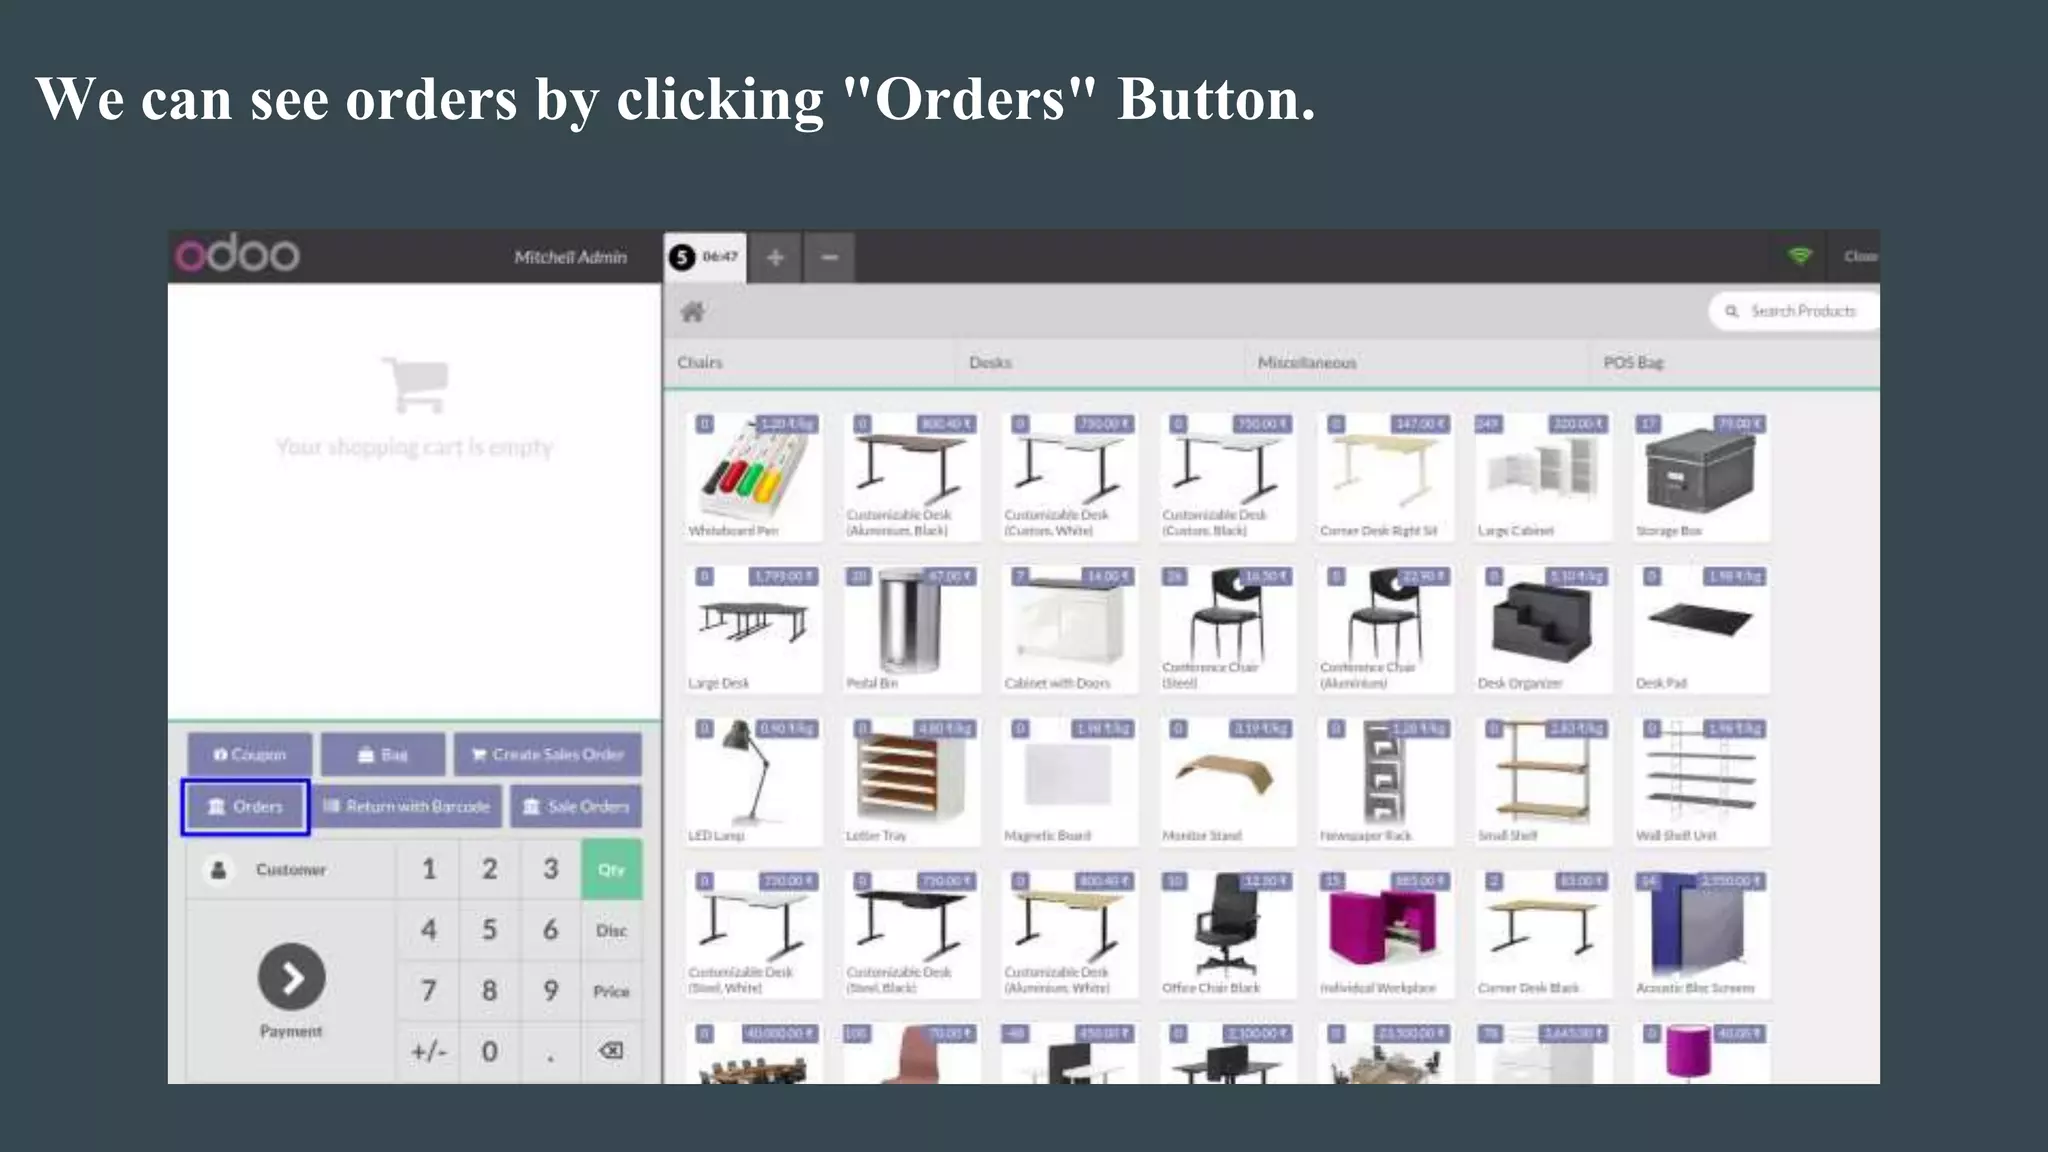Select order tab 5 at 06:47
The width and height of the screenshot is (2048, 1152).
[705, 257]
